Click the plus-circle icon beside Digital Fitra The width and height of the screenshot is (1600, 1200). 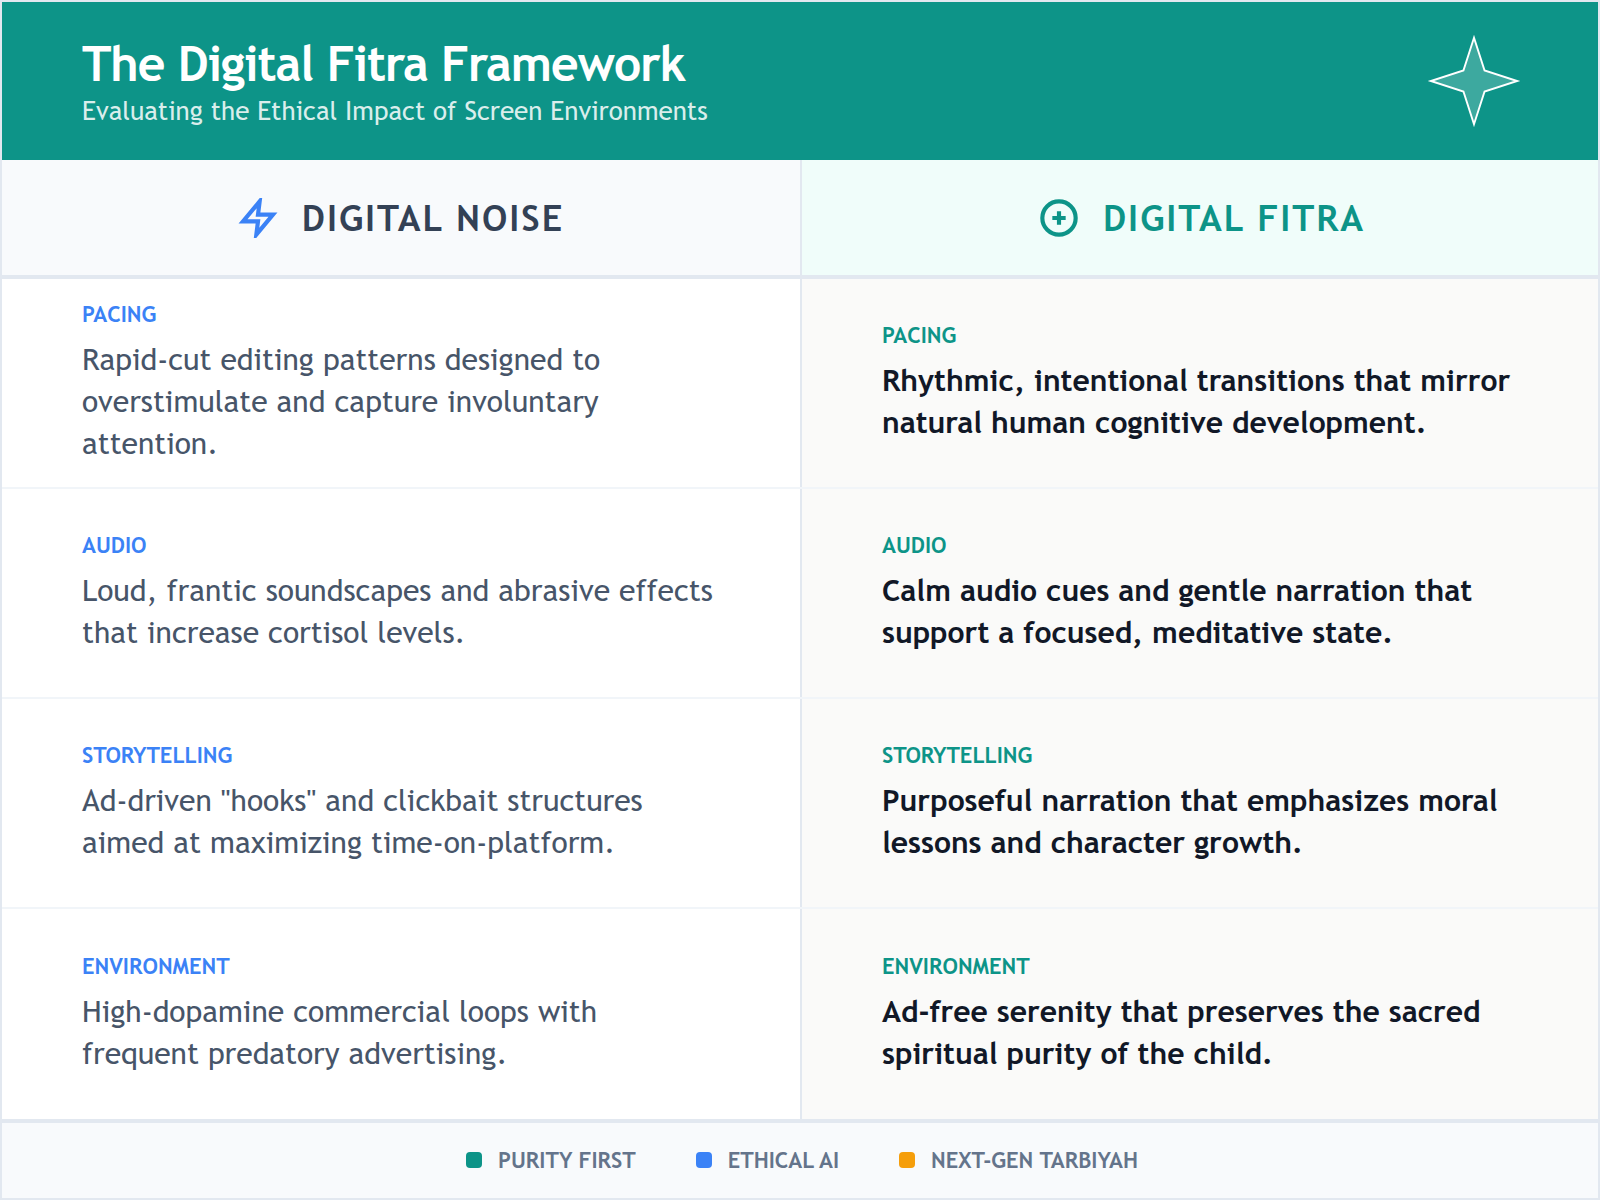1058,218
